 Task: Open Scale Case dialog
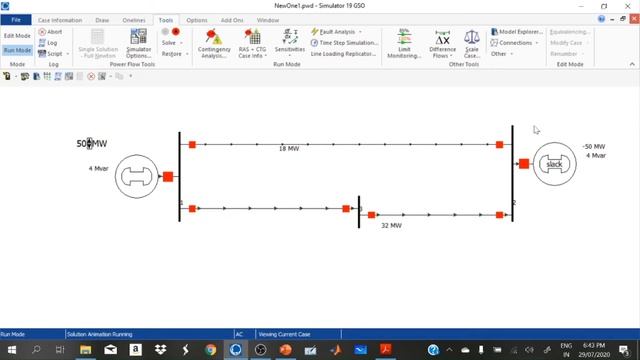(472, 43)
